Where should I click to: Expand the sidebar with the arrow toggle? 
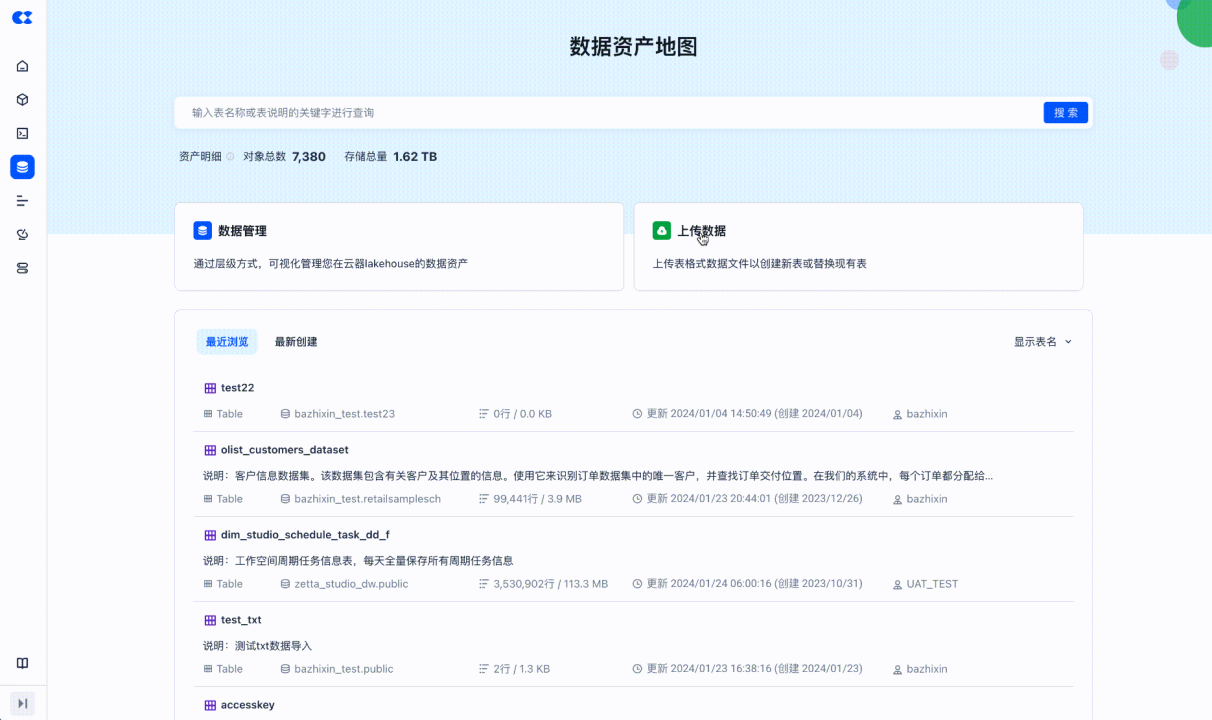click(x=22, y=703)
